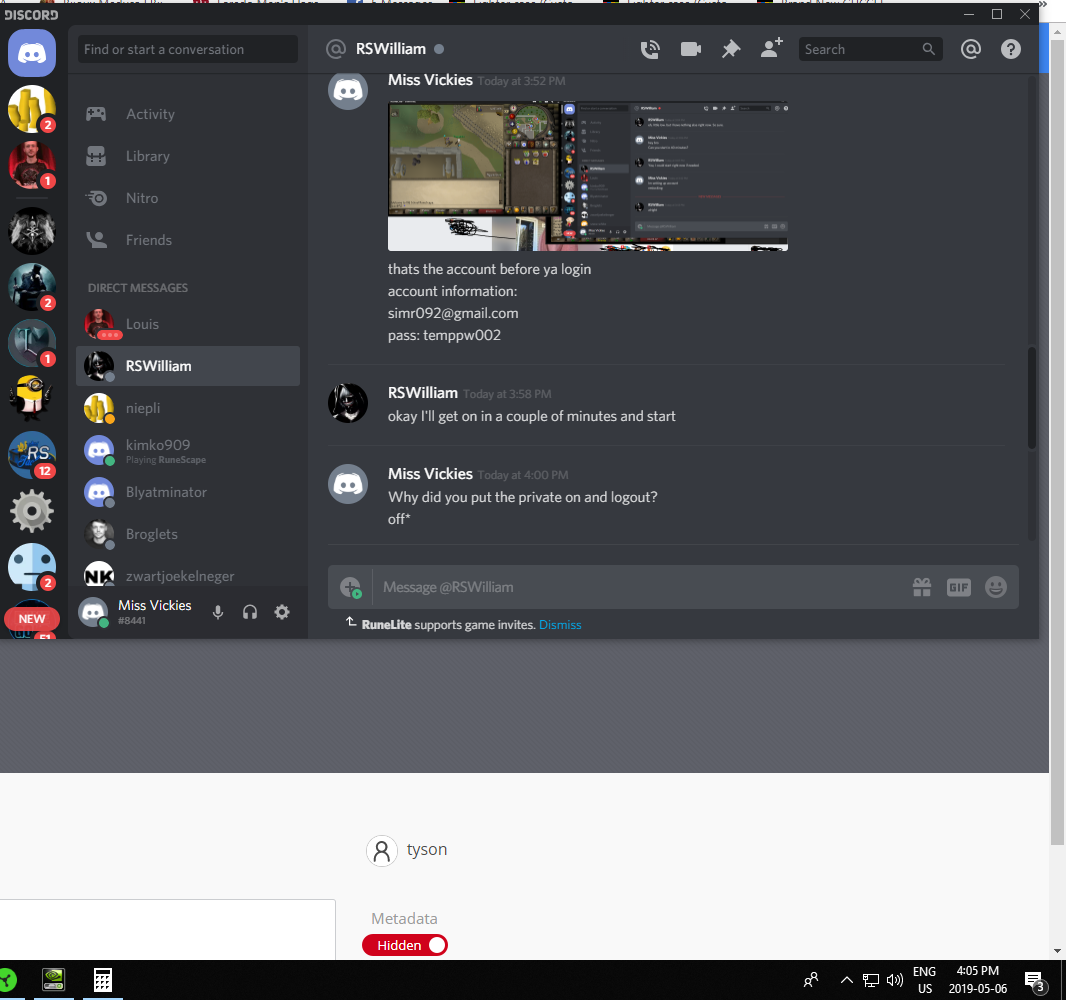Viewport: 1066px width, 1000px height.
Task: Open the calculator in taskbar
Action: (x=103, y=980)
